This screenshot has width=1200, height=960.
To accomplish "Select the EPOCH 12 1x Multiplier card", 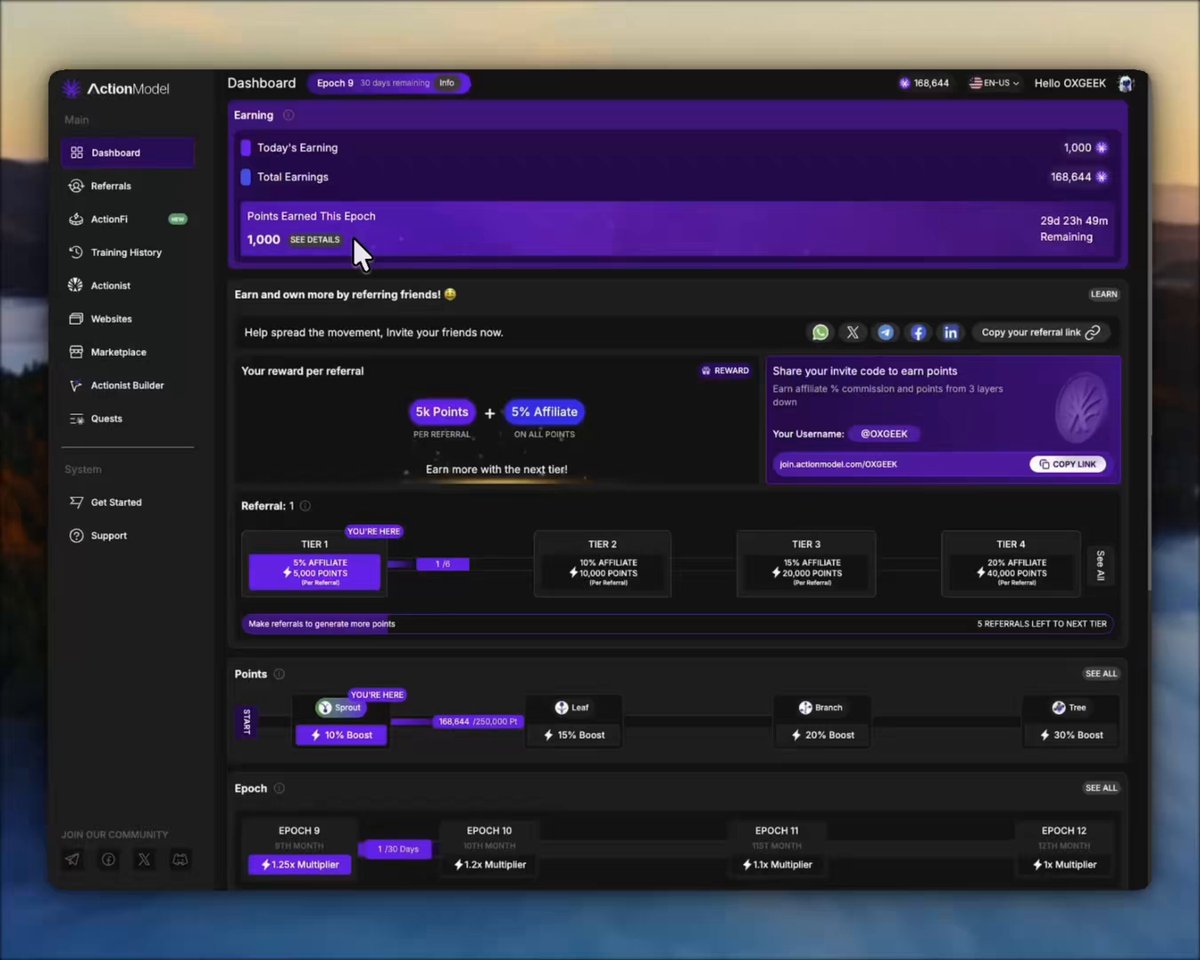I will pyautogui.click(x=1064, y=849).
